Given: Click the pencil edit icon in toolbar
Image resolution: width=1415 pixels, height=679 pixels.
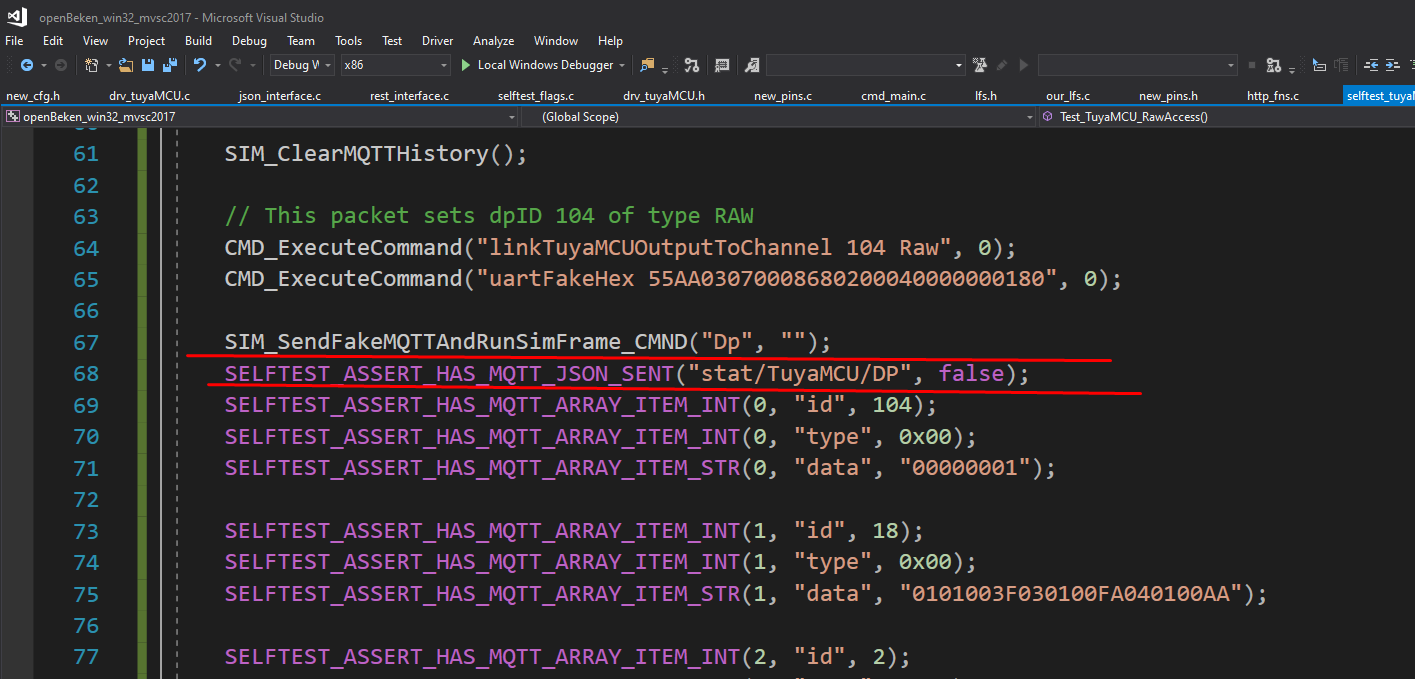Looking at the screenshot, I should click(x=1002, y=65).
